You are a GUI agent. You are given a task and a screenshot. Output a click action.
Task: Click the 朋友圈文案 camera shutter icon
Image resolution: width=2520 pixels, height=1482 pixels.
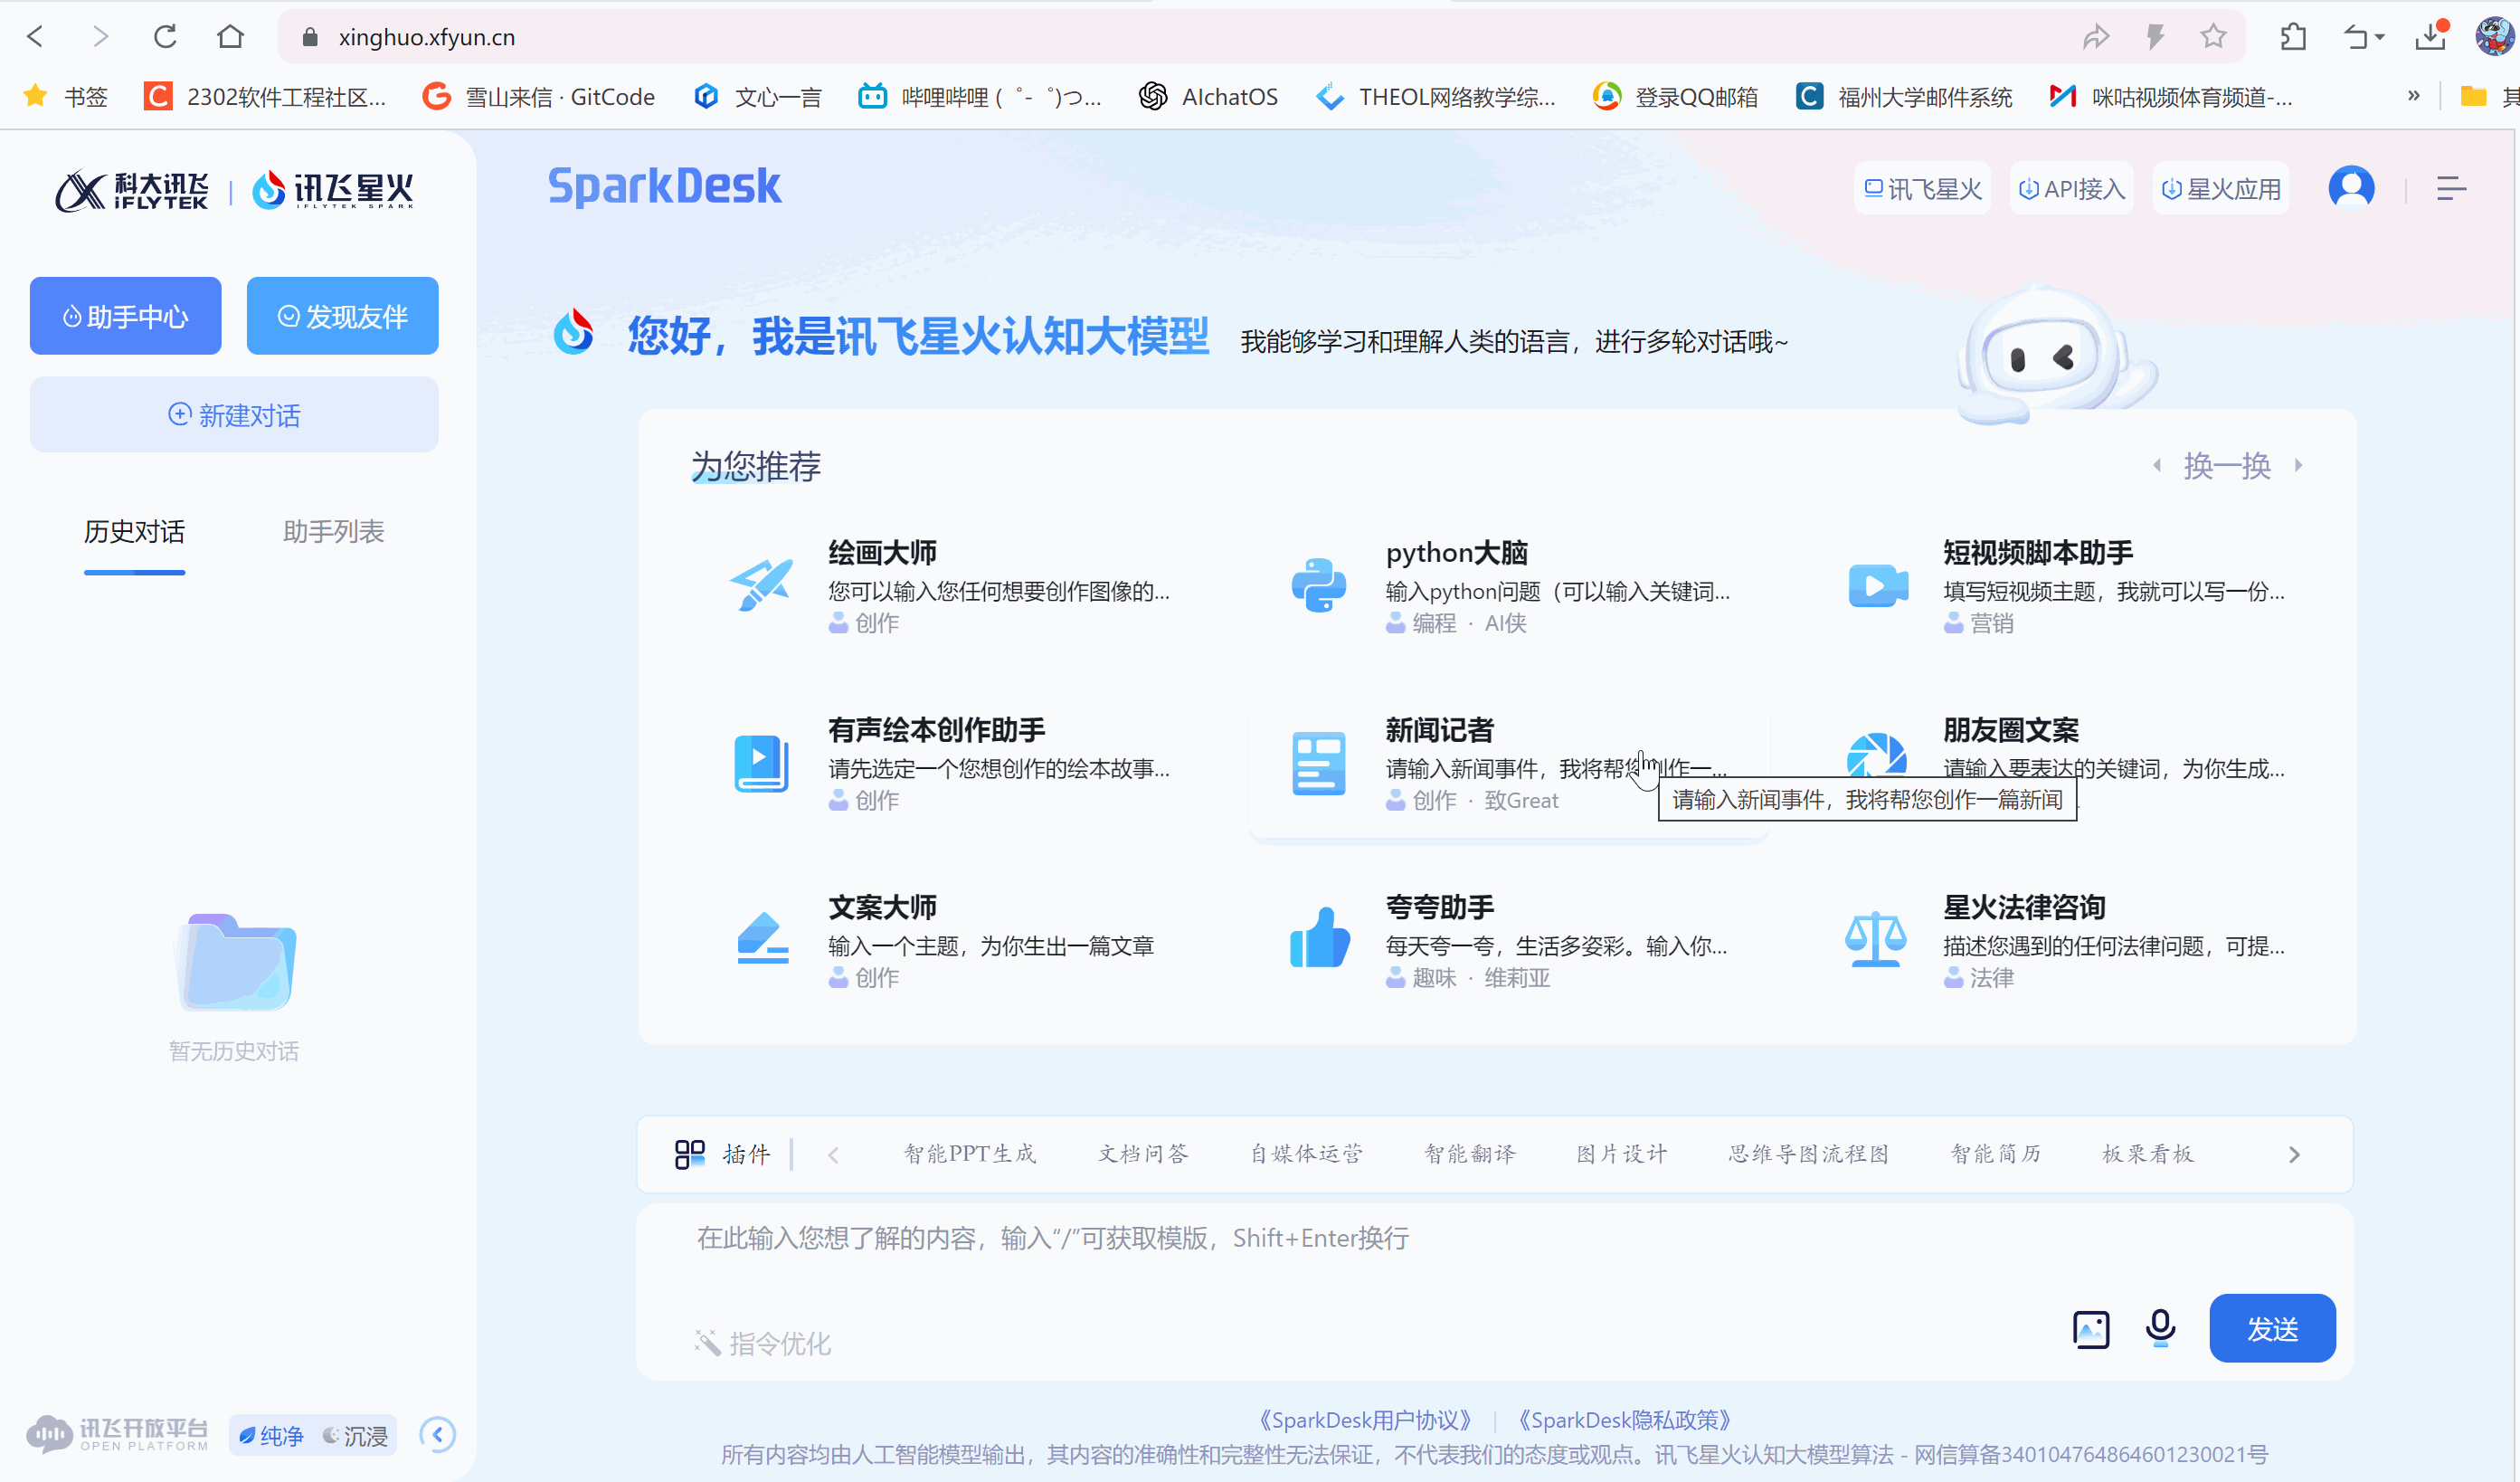tap(1876, 755)
